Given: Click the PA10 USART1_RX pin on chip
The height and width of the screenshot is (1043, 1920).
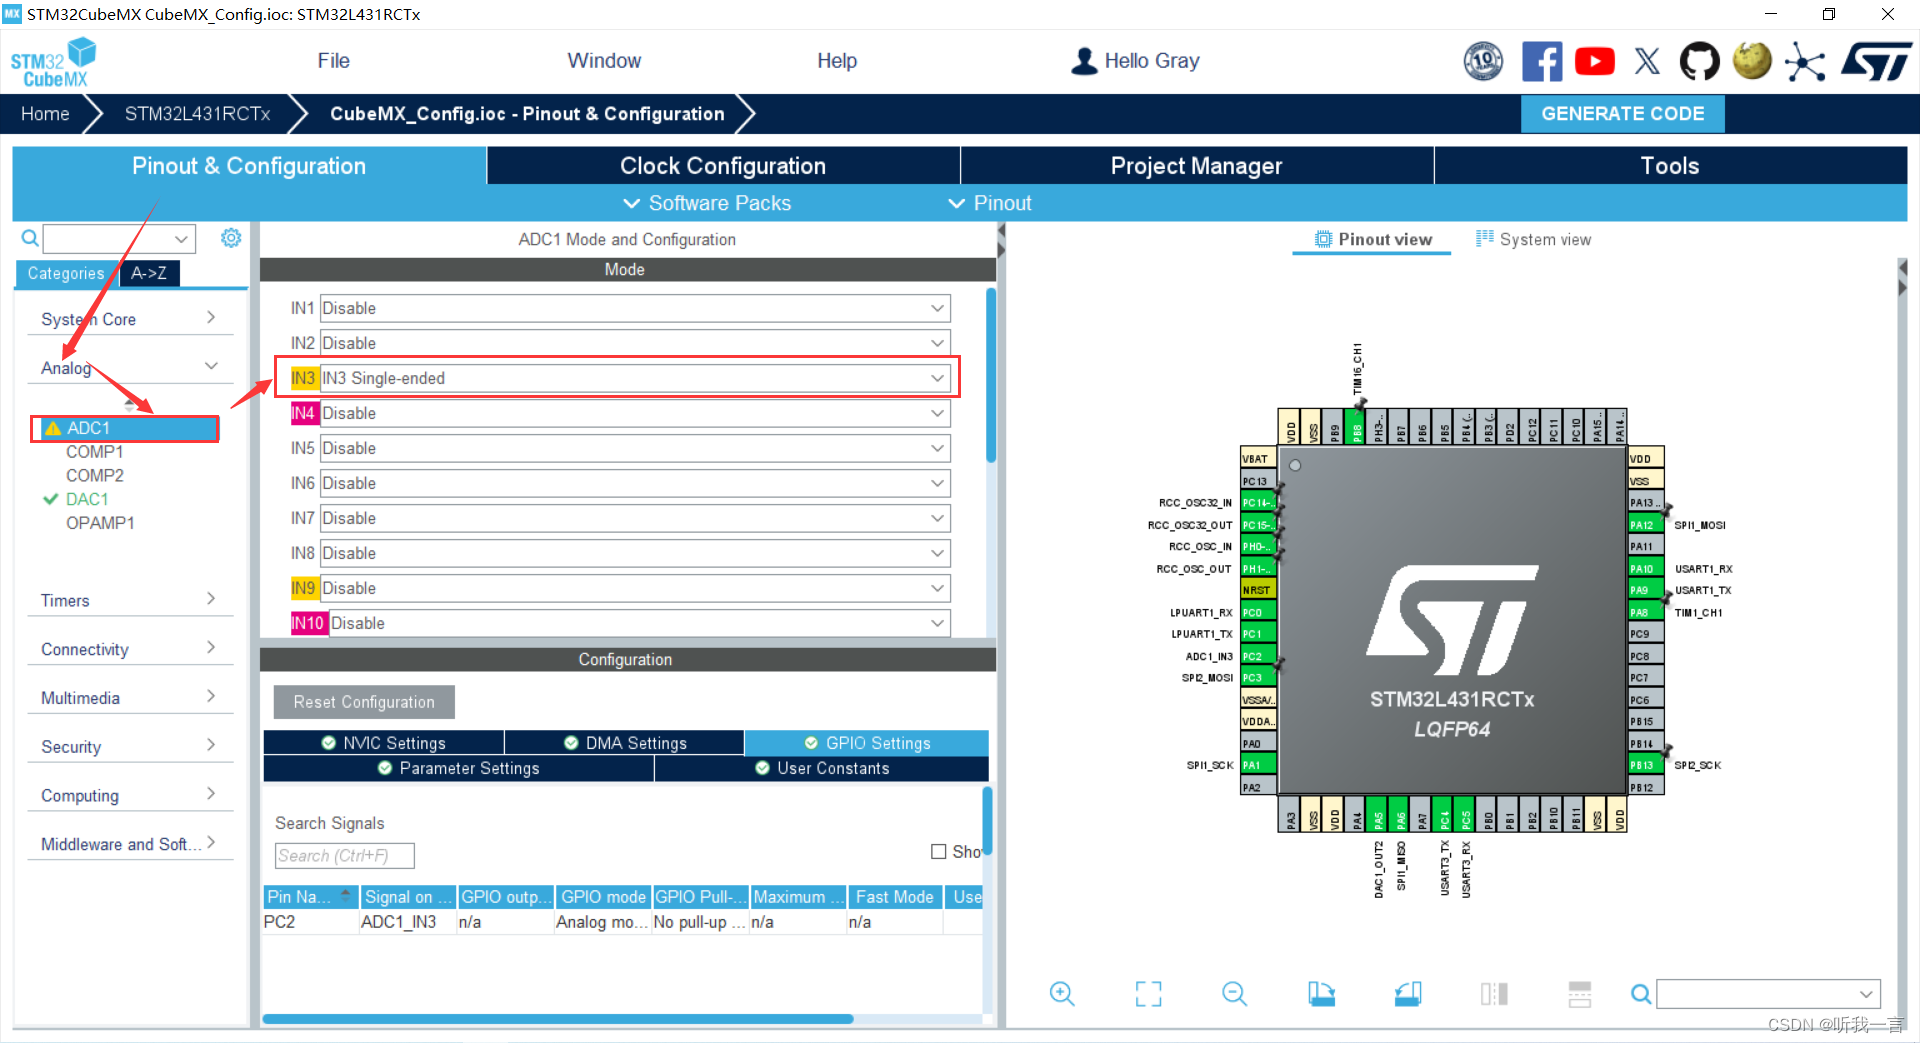Looking at the screenshot, I should tap(1646, 568).
